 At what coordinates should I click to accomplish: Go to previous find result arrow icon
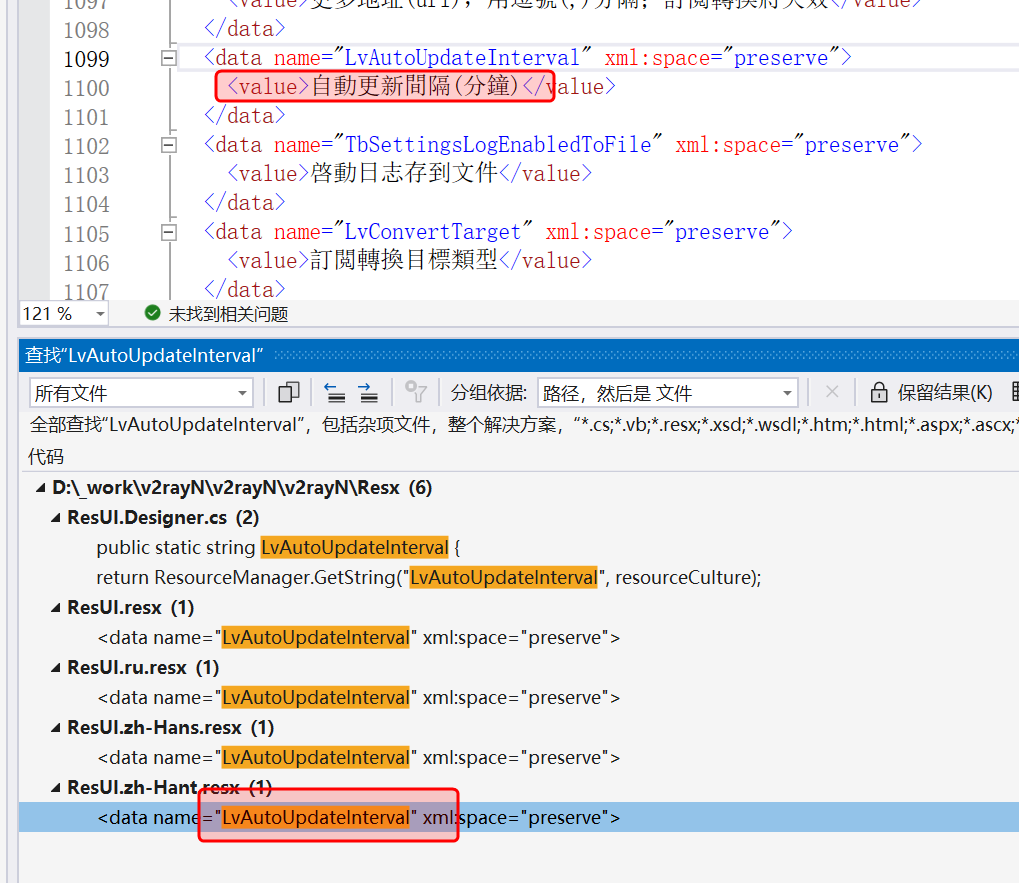[x=334, y=393]
